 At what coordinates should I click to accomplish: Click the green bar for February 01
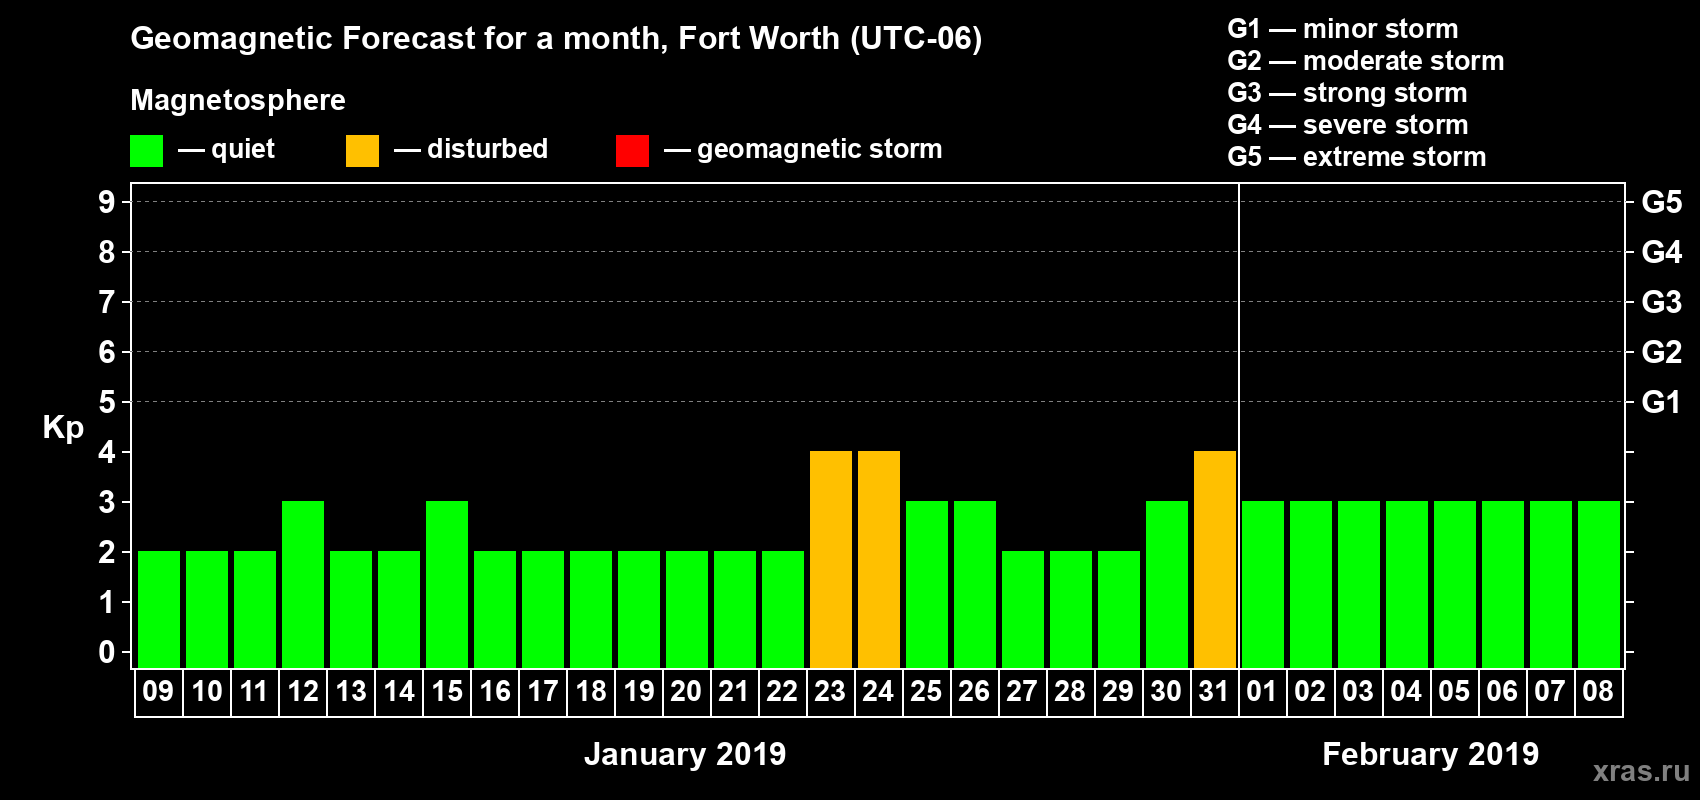tap(1263, 584)
